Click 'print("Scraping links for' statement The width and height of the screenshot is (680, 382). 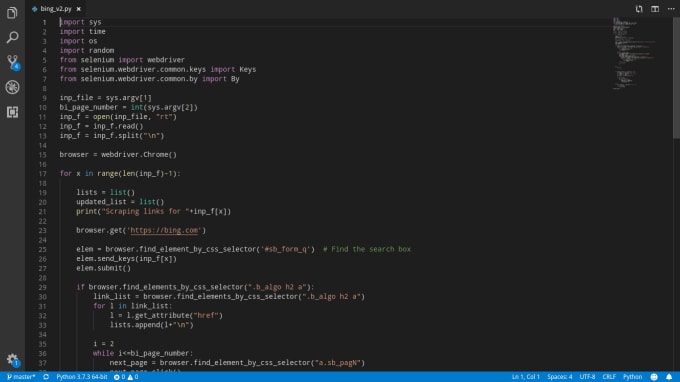(x=154, y=212)
